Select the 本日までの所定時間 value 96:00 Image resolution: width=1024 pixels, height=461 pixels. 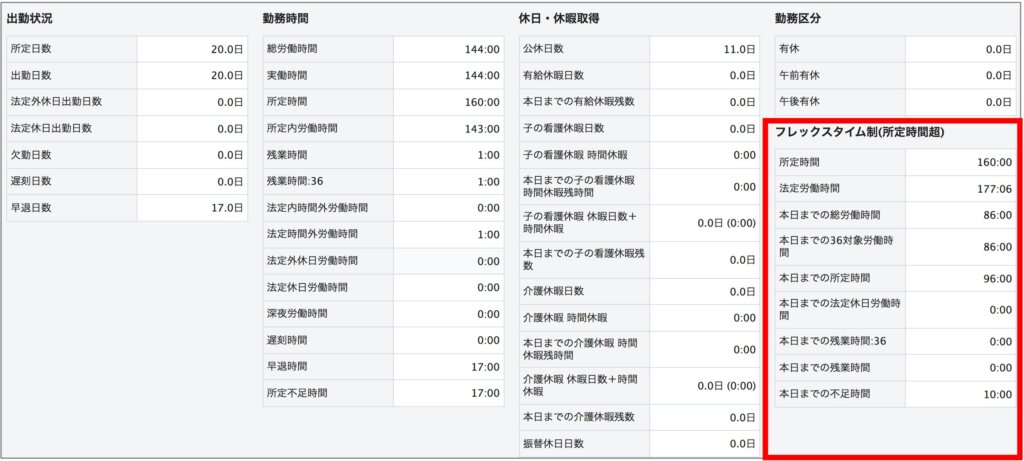click(x=995, y=279)
